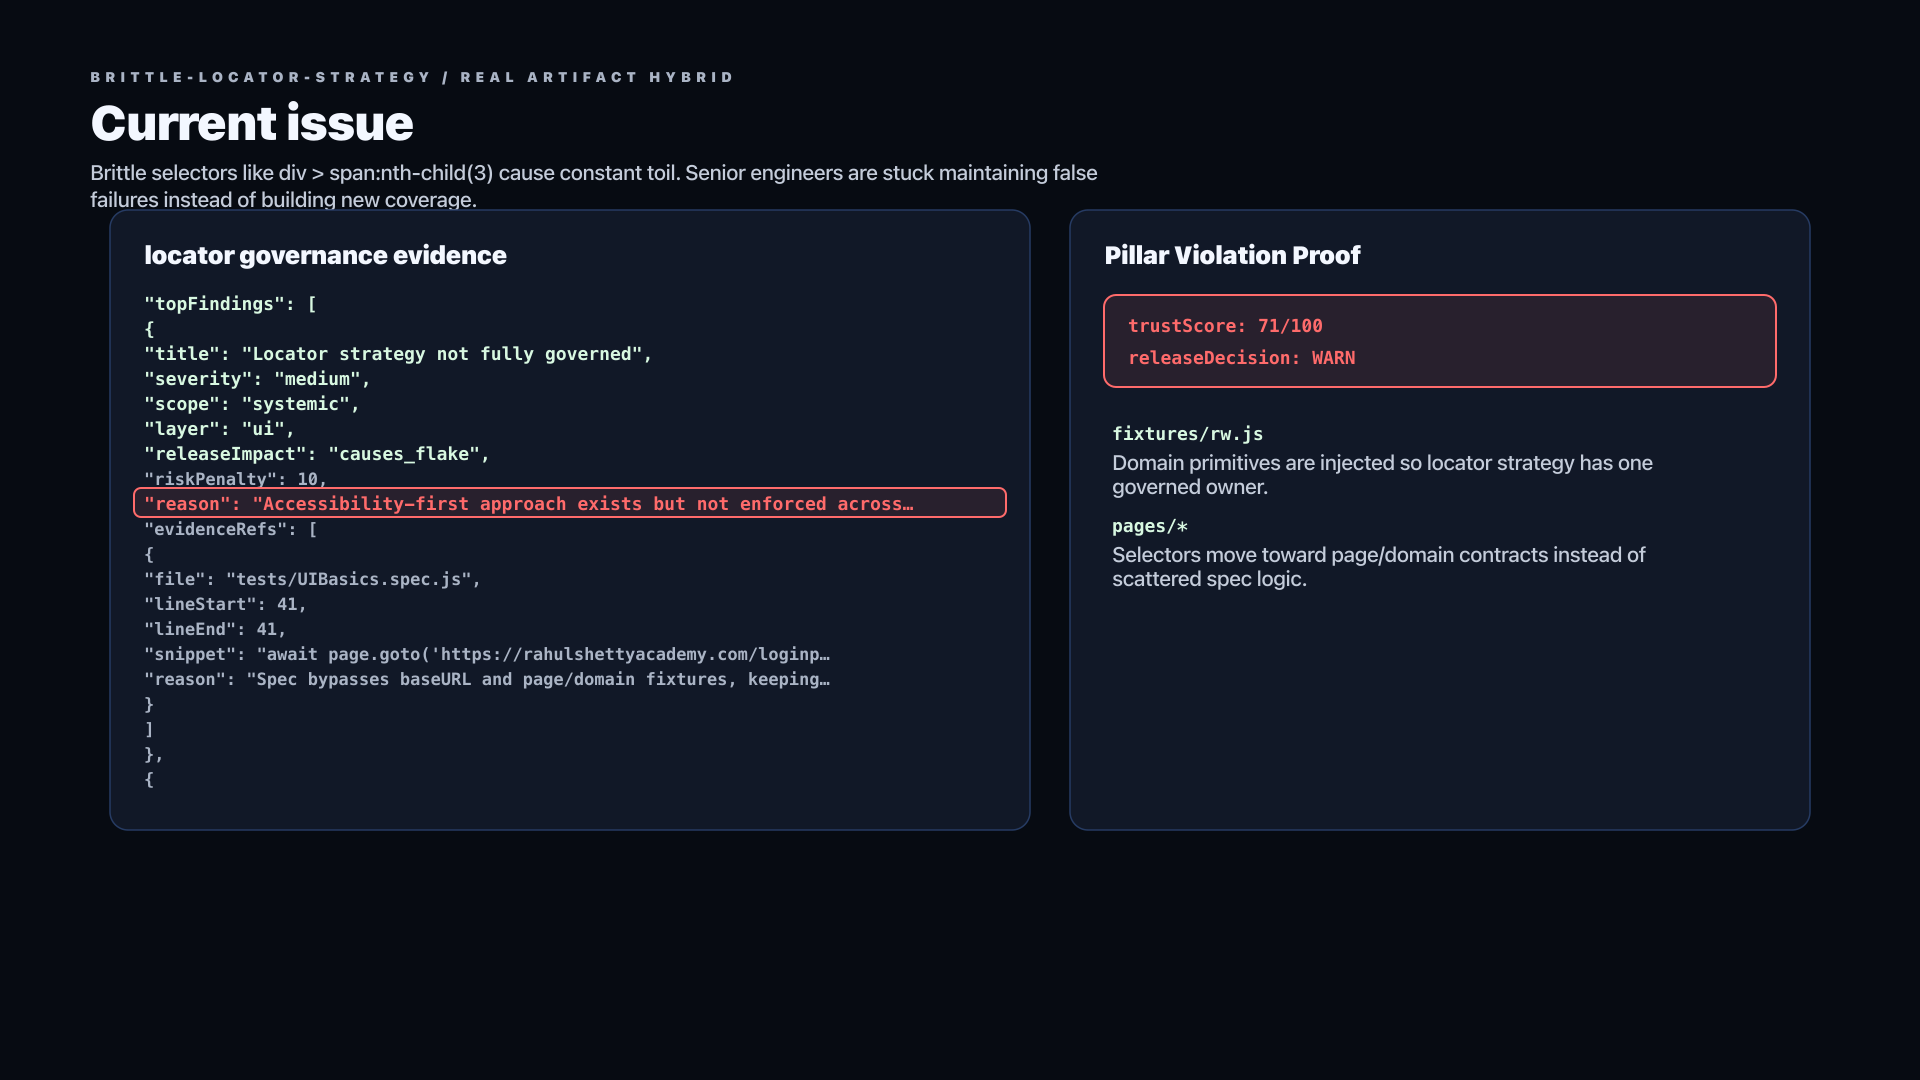Click the "scope": "systemic" line

252,404
